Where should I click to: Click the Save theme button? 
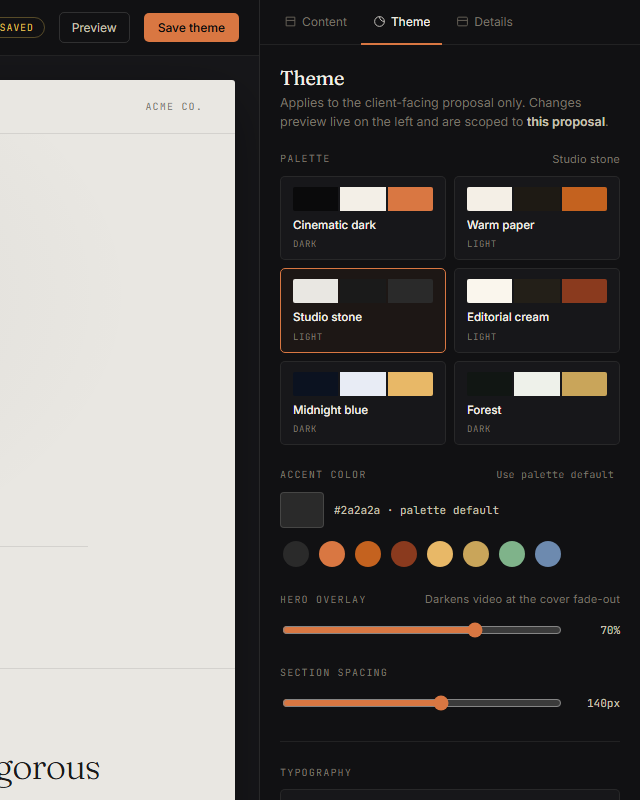pyautogui.click(x=191, y=28)
